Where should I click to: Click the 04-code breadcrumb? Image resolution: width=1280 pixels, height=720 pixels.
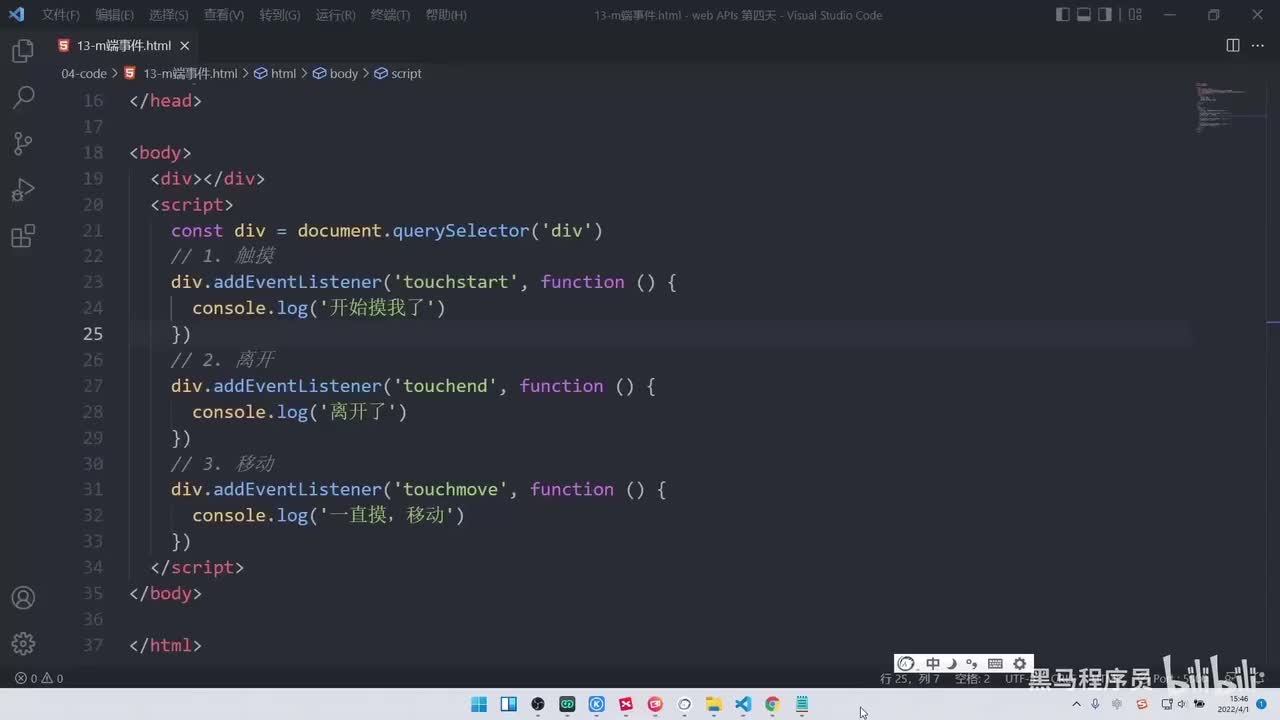pos(84,74)
